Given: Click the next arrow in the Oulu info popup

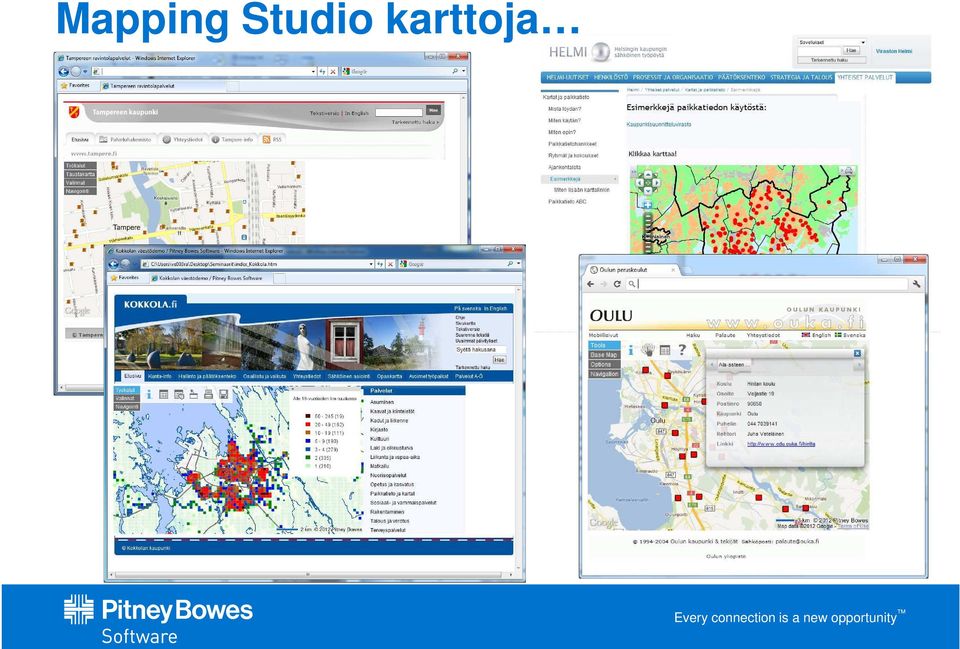Looking at the screenshot, I should click(x=858, y=365).
